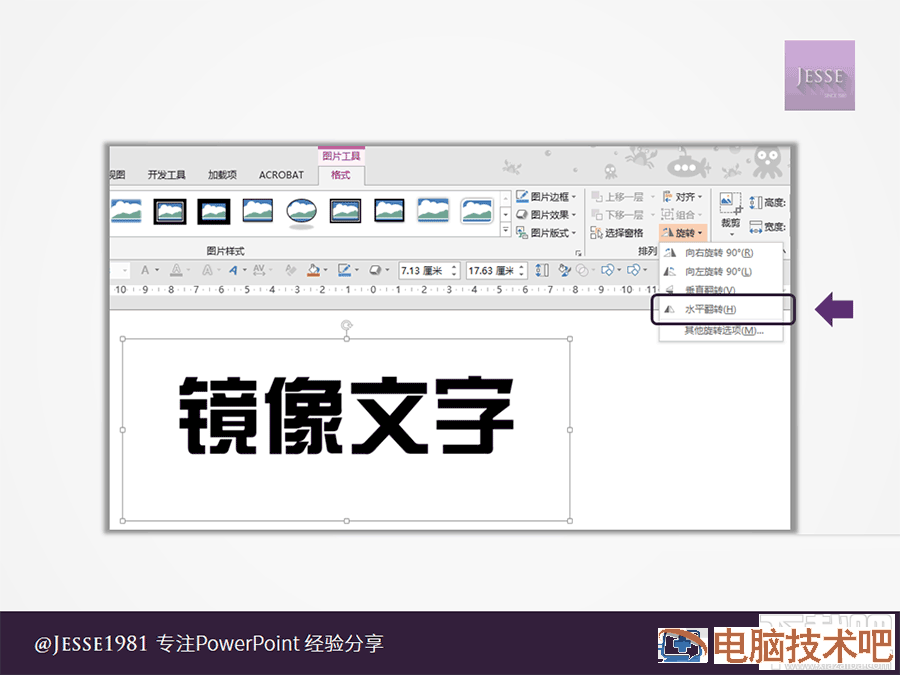
Task: Click the clear formatting eraser icon
Action: (x=291, y=270)
